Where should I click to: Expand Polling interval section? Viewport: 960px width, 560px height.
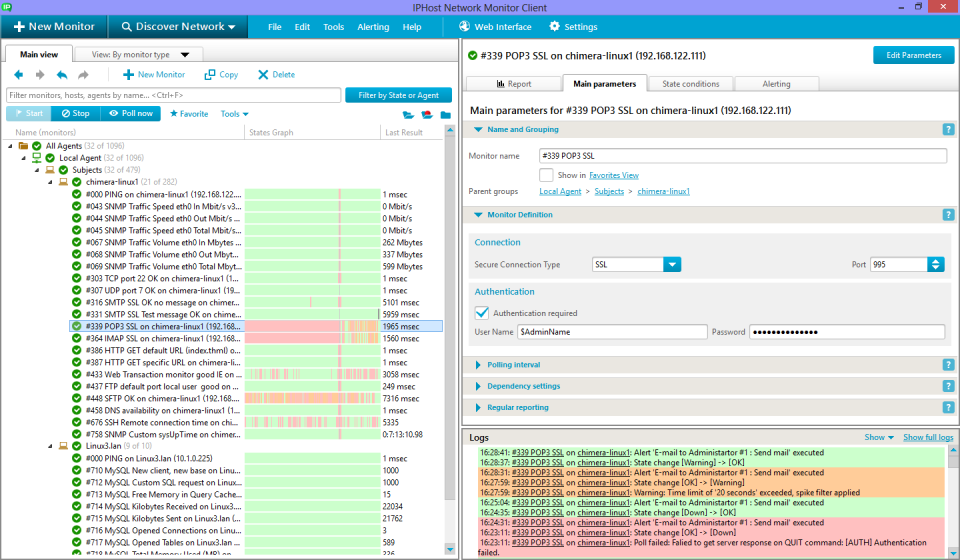coord(478,365)
